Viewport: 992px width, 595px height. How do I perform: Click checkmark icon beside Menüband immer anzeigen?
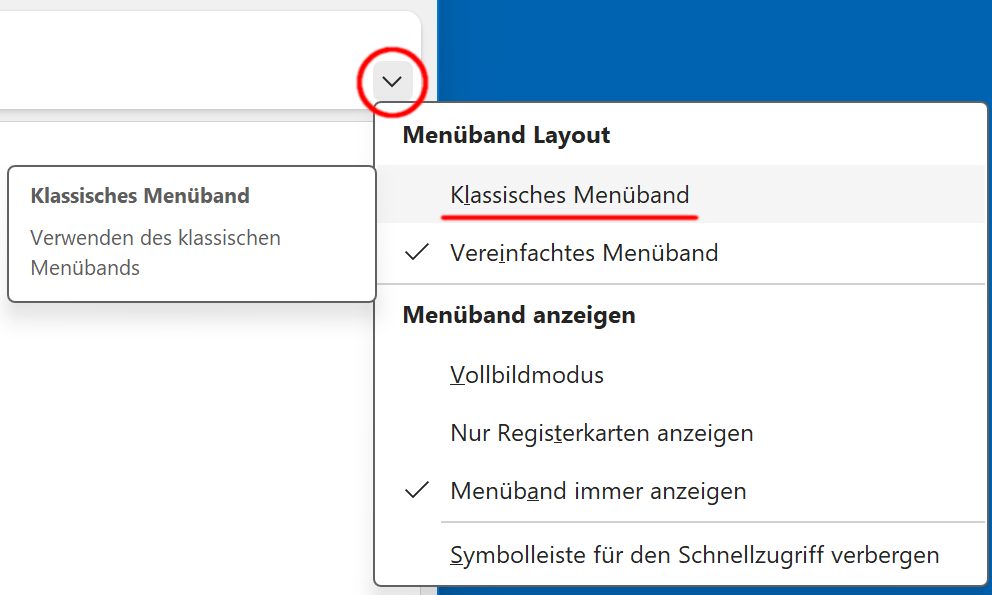click(418, 491)
